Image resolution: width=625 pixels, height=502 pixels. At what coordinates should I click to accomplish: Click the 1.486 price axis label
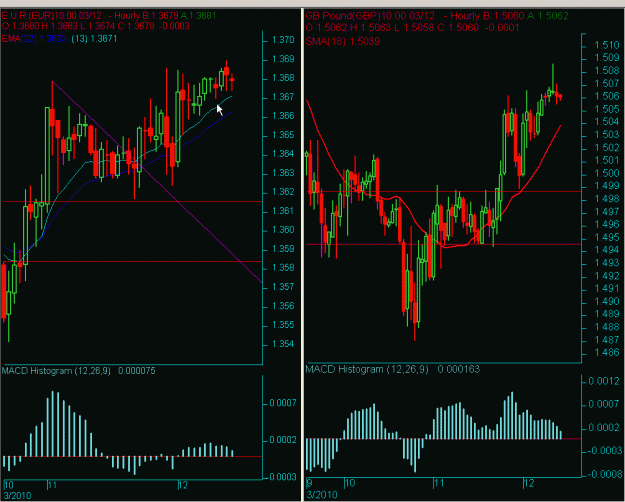pos(606,352)
